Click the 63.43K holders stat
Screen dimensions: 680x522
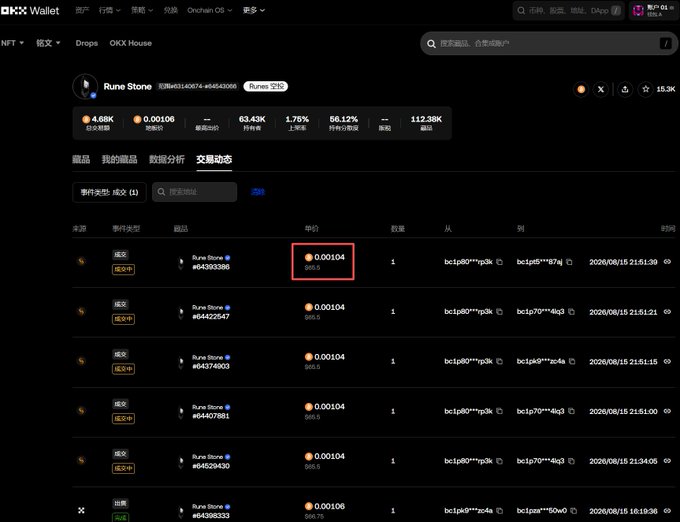tap(252, 123)
